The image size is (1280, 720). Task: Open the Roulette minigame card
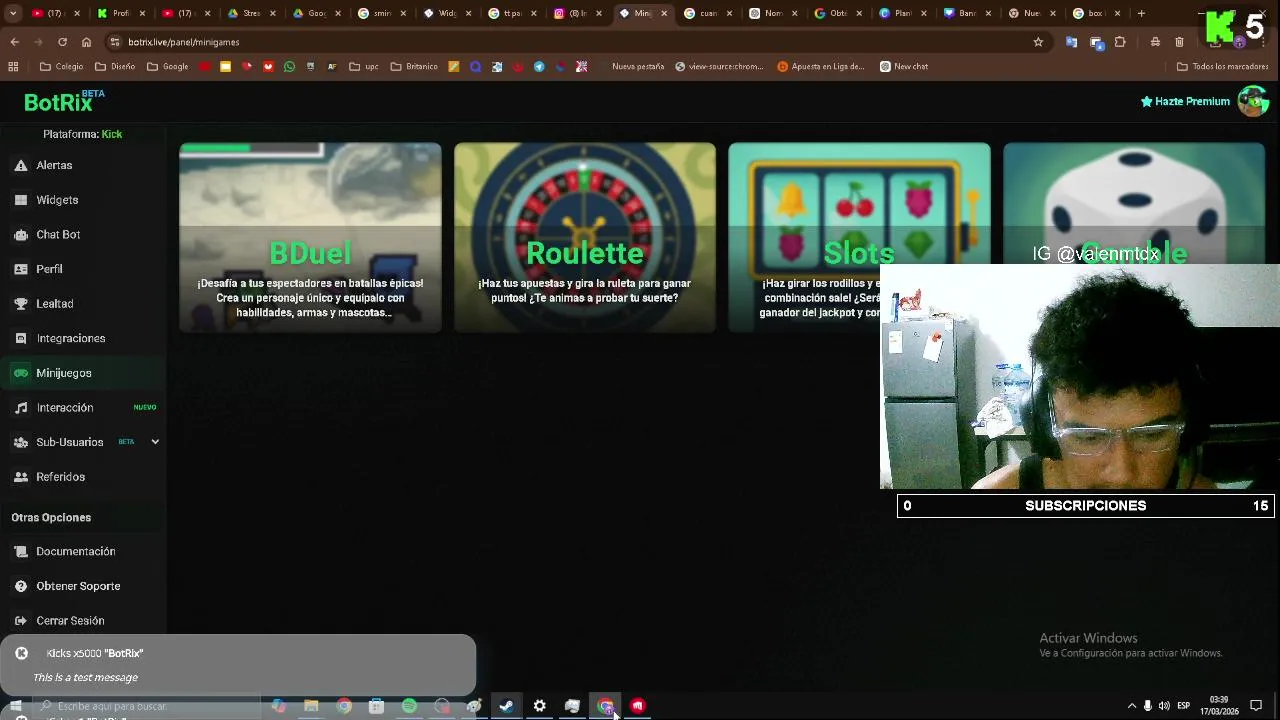(585, 237)
